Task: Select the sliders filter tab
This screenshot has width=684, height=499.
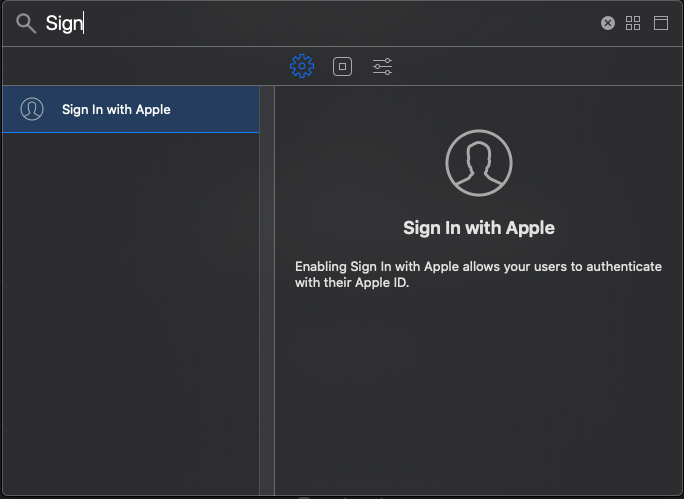Action: 383,66
